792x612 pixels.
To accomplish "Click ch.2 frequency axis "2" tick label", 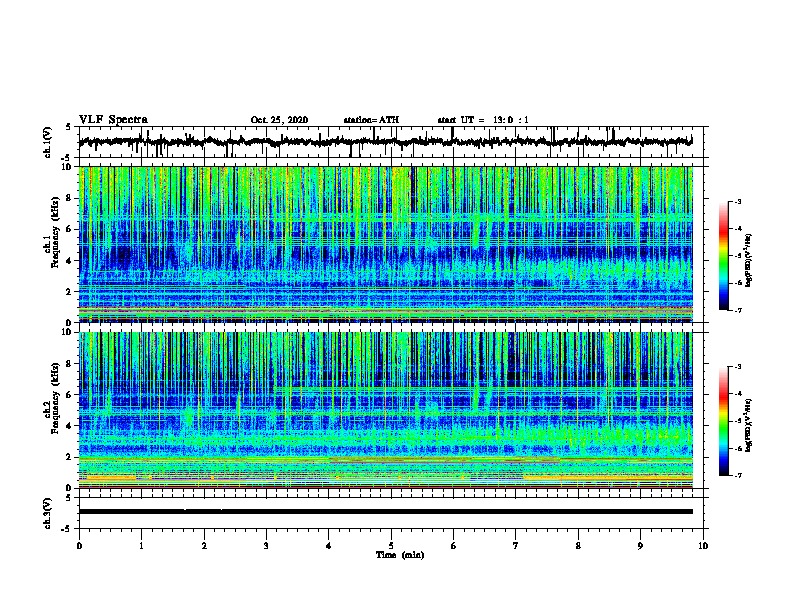I will (69, 457).
